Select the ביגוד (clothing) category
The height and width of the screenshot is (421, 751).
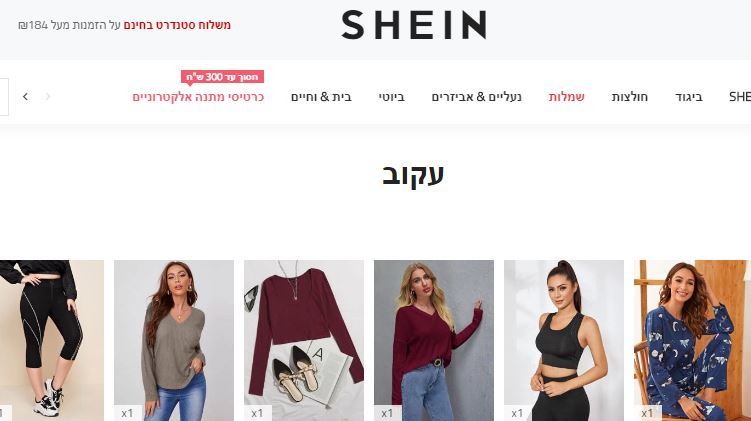[689, 97]
